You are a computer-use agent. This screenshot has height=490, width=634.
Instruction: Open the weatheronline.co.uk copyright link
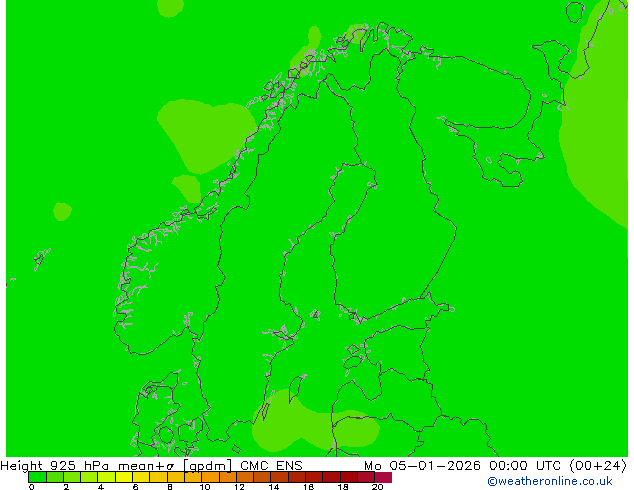pos(549,481)
